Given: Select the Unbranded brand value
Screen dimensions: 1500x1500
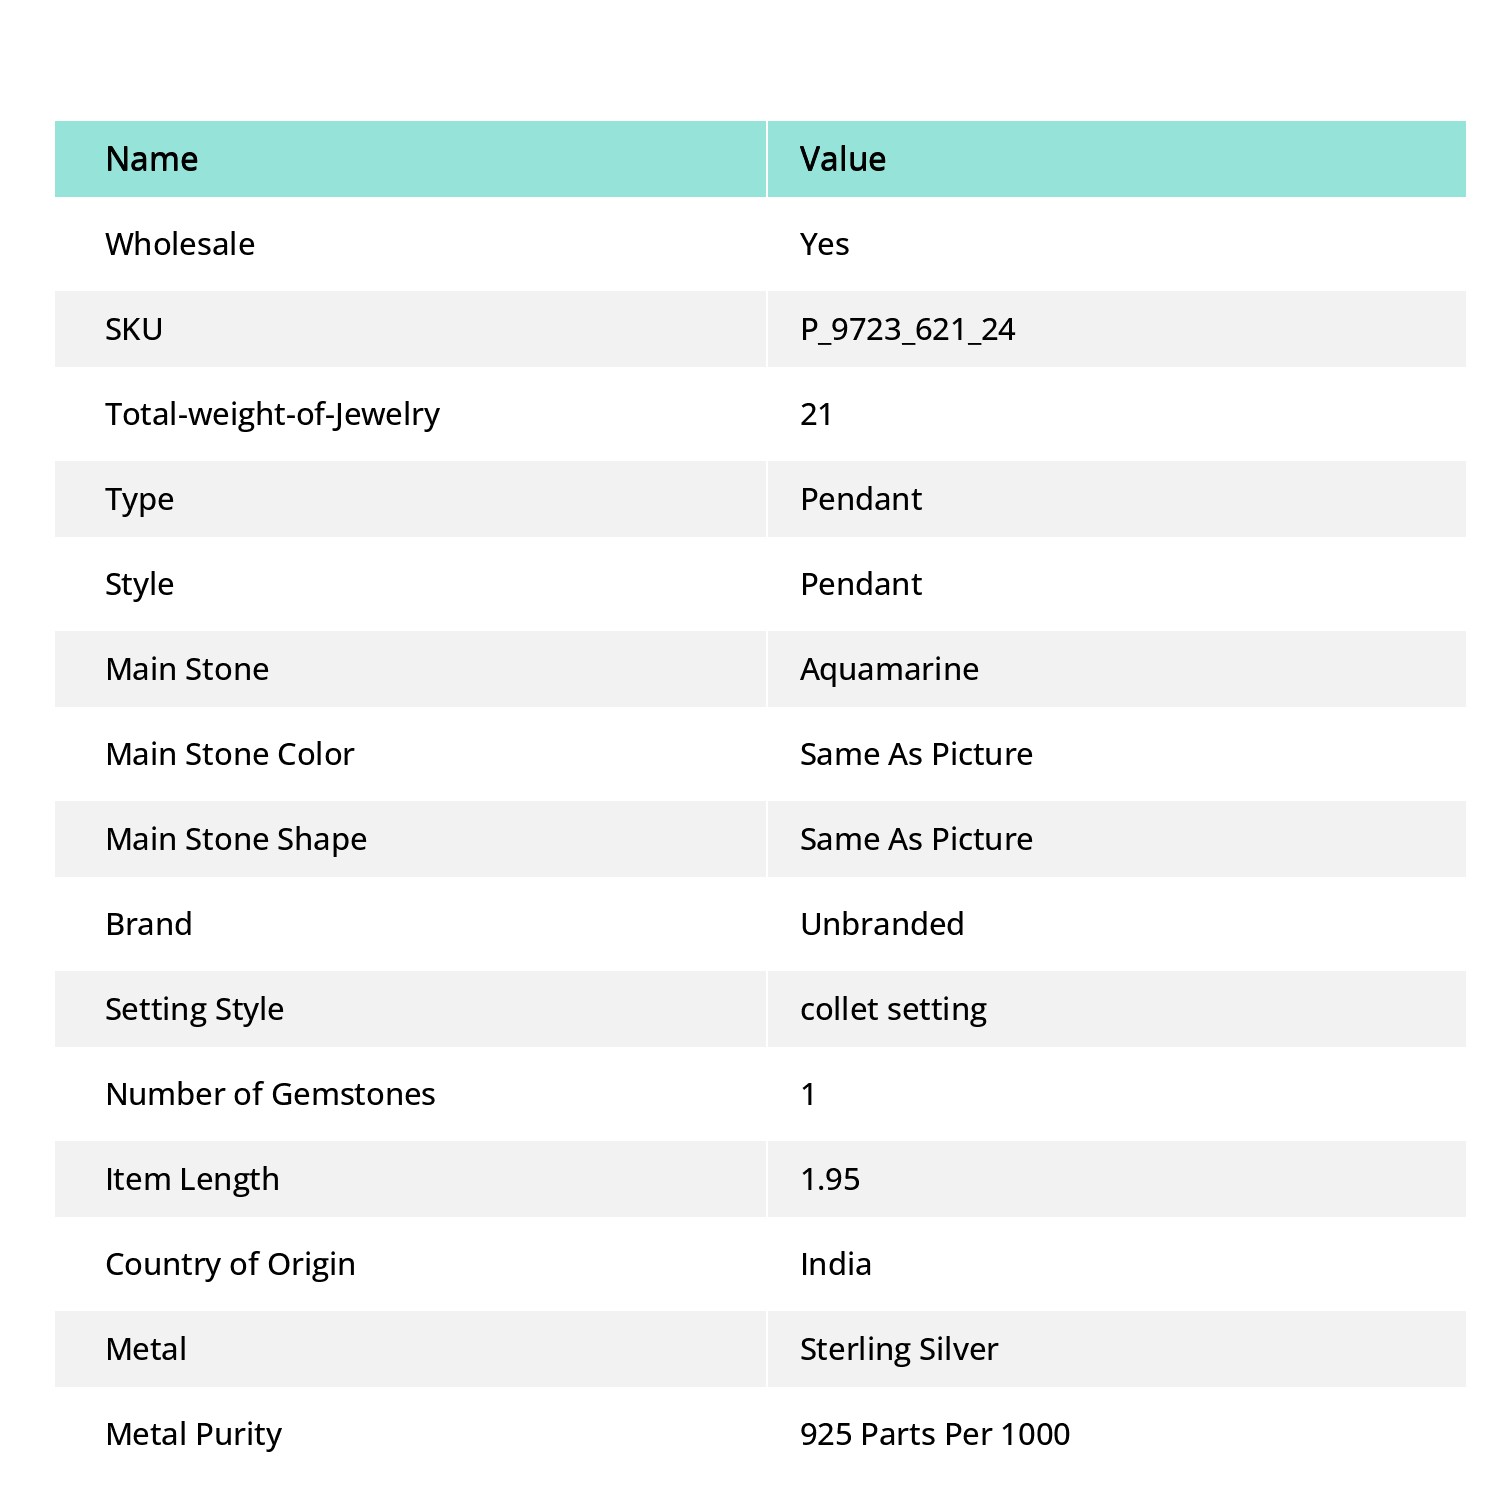Looking at the screenshot, I should point(882,924).
